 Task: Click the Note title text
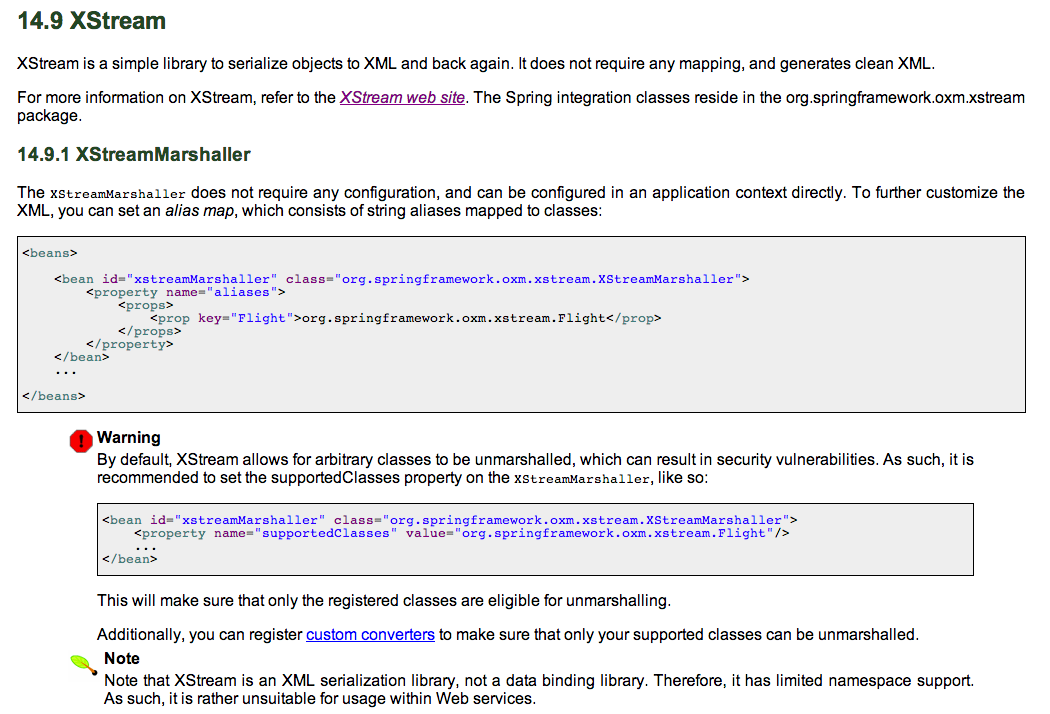click(122, 658)
